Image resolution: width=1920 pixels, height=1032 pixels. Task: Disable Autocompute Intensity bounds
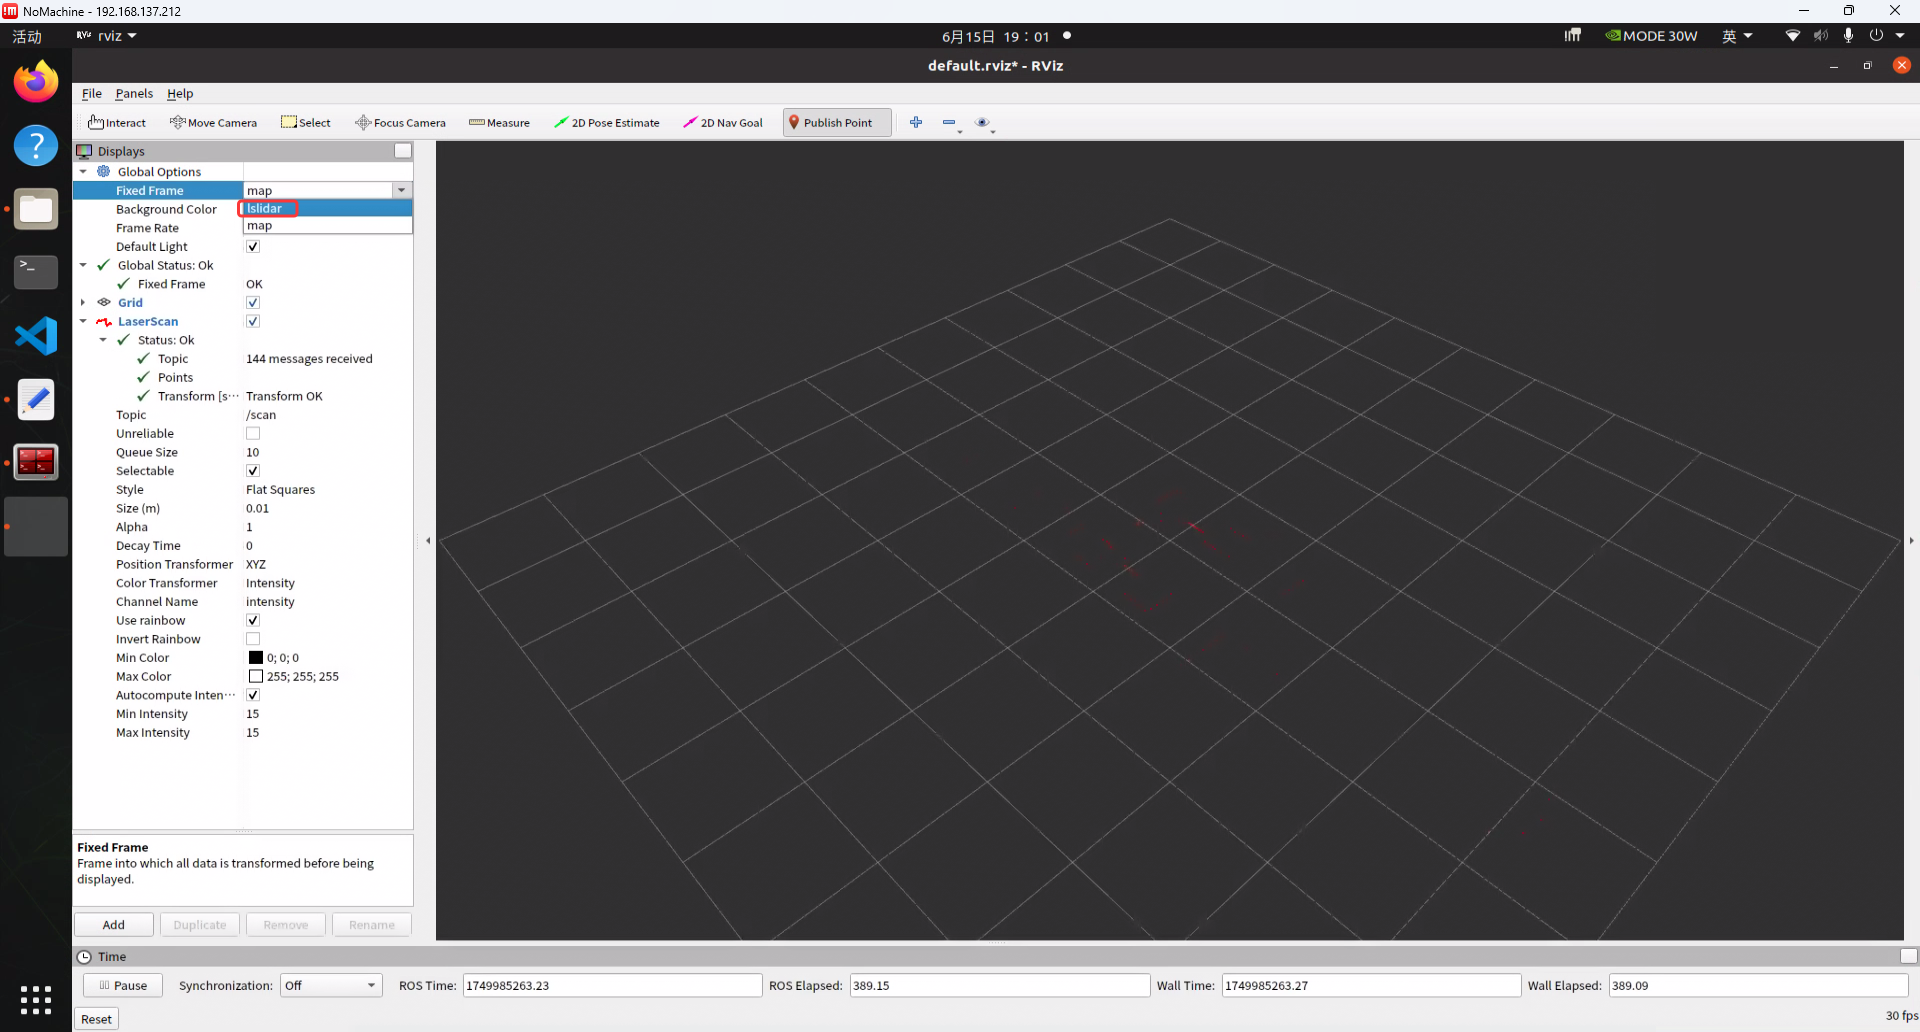[252, 695]
